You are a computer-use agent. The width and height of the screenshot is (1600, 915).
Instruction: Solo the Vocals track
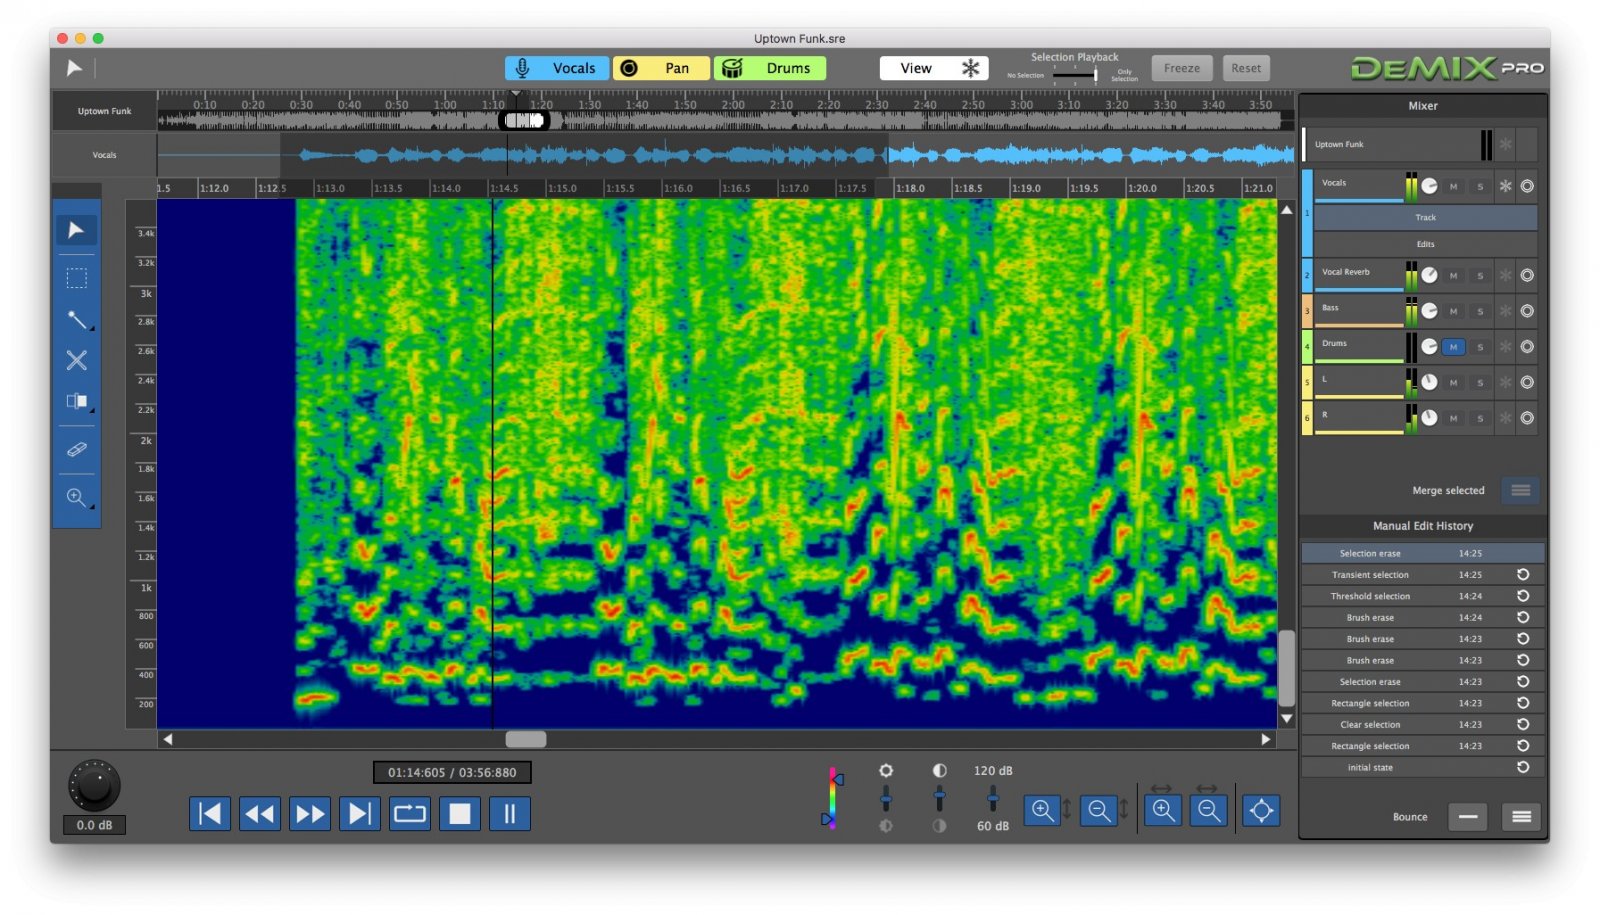coord(1479,186)
